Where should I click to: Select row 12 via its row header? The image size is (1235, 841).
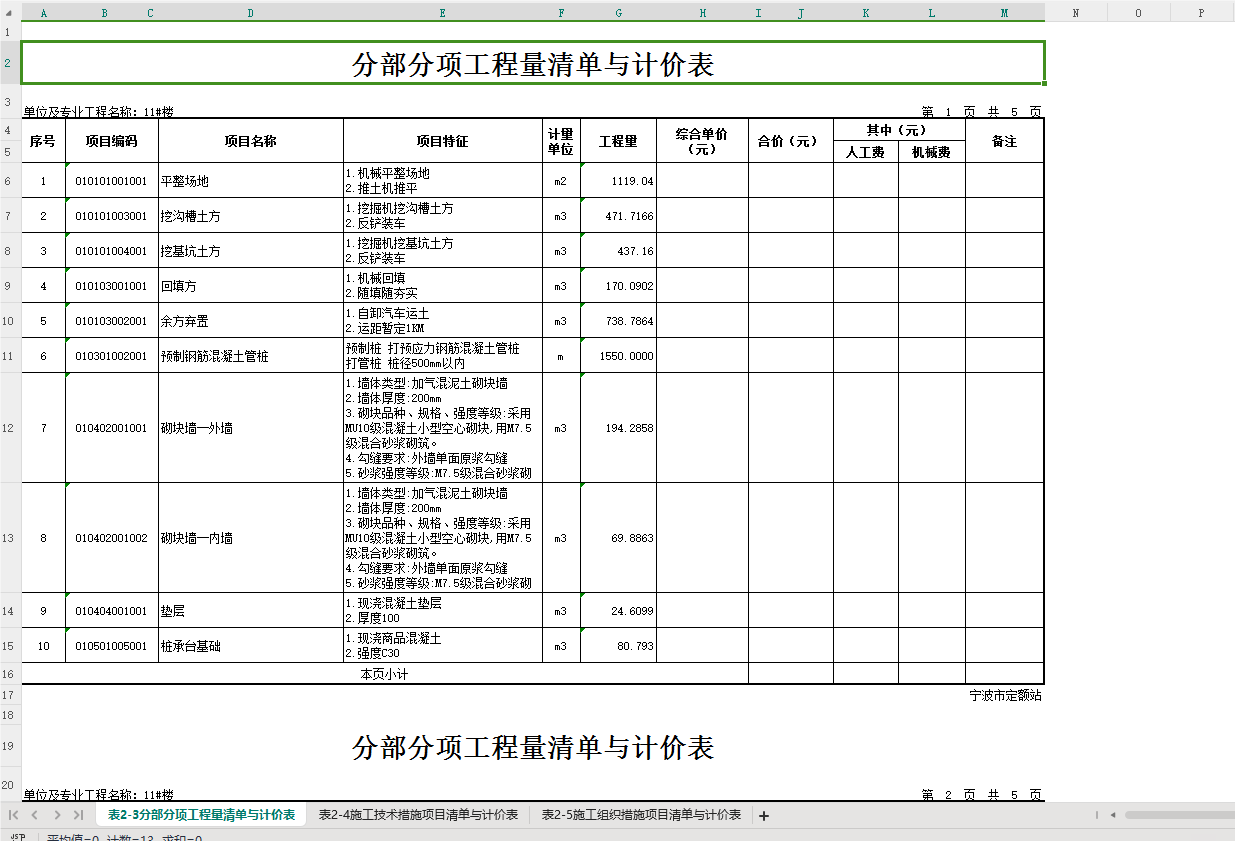click(x=8, y=428)
